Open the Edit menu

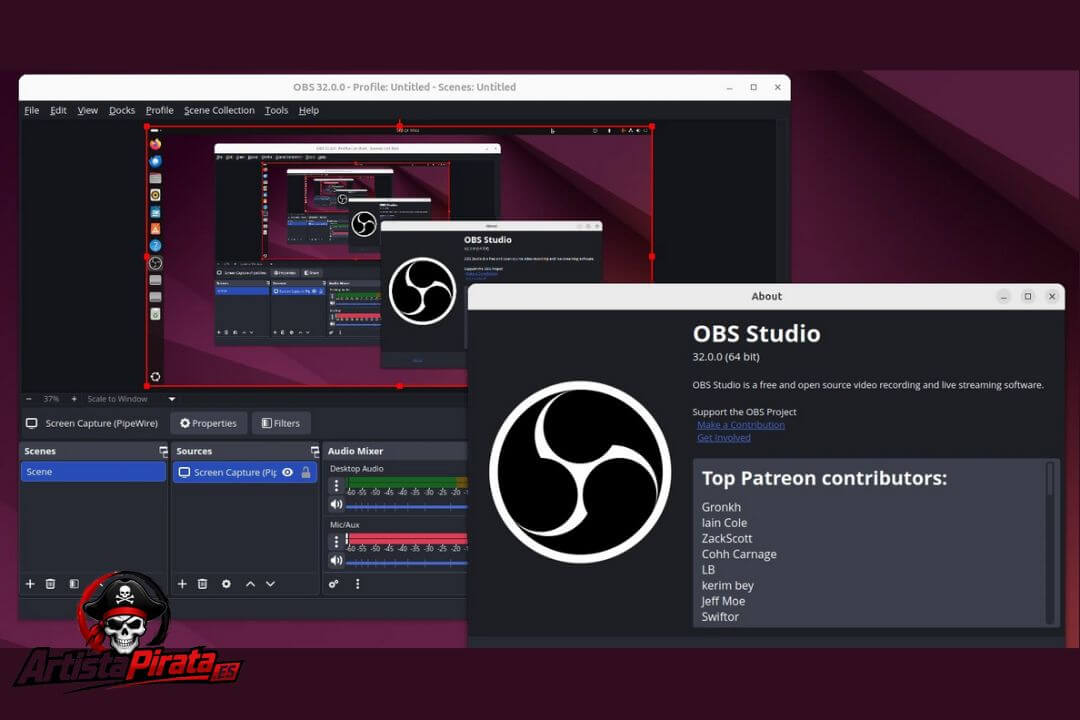(x=58, y=110)
